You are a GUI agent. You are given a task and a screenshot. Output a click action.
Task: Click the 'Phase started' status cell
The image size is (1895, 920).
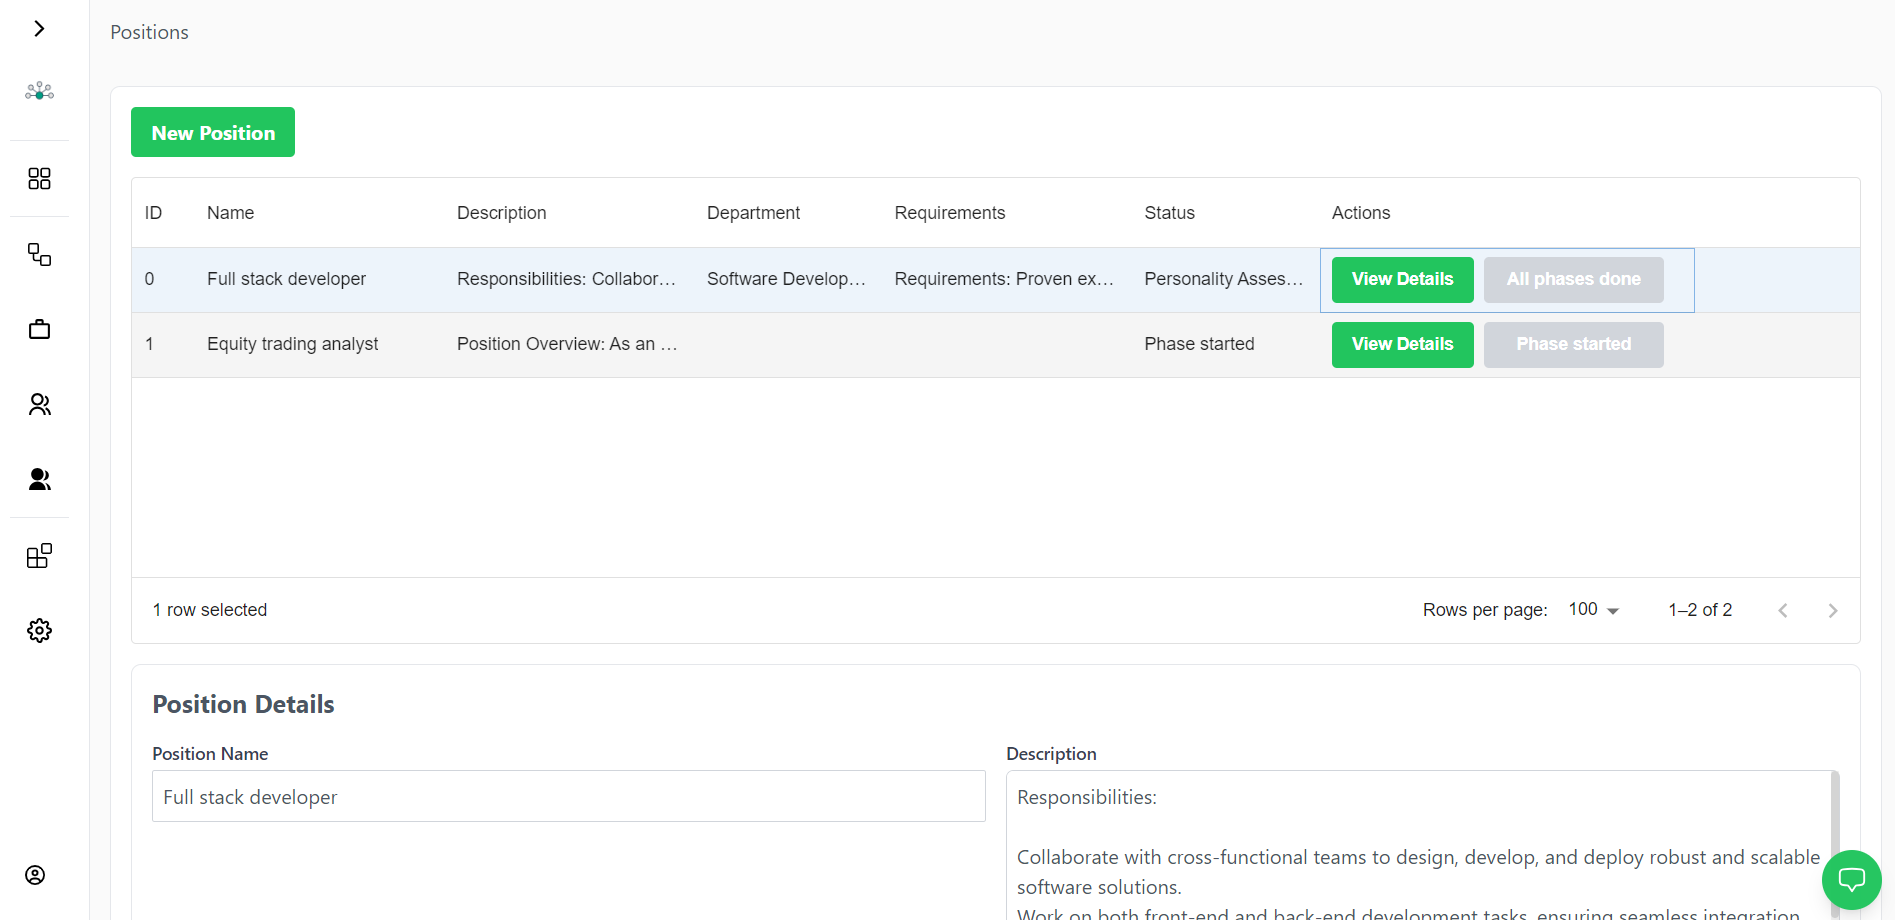(x=1199, y=344)
